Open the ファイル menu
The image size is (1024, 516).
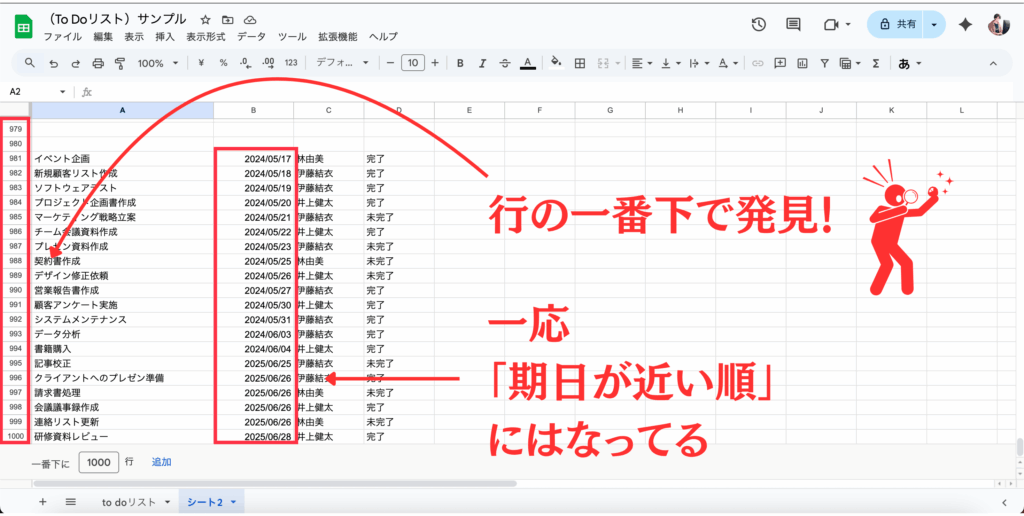pos(63,37)
